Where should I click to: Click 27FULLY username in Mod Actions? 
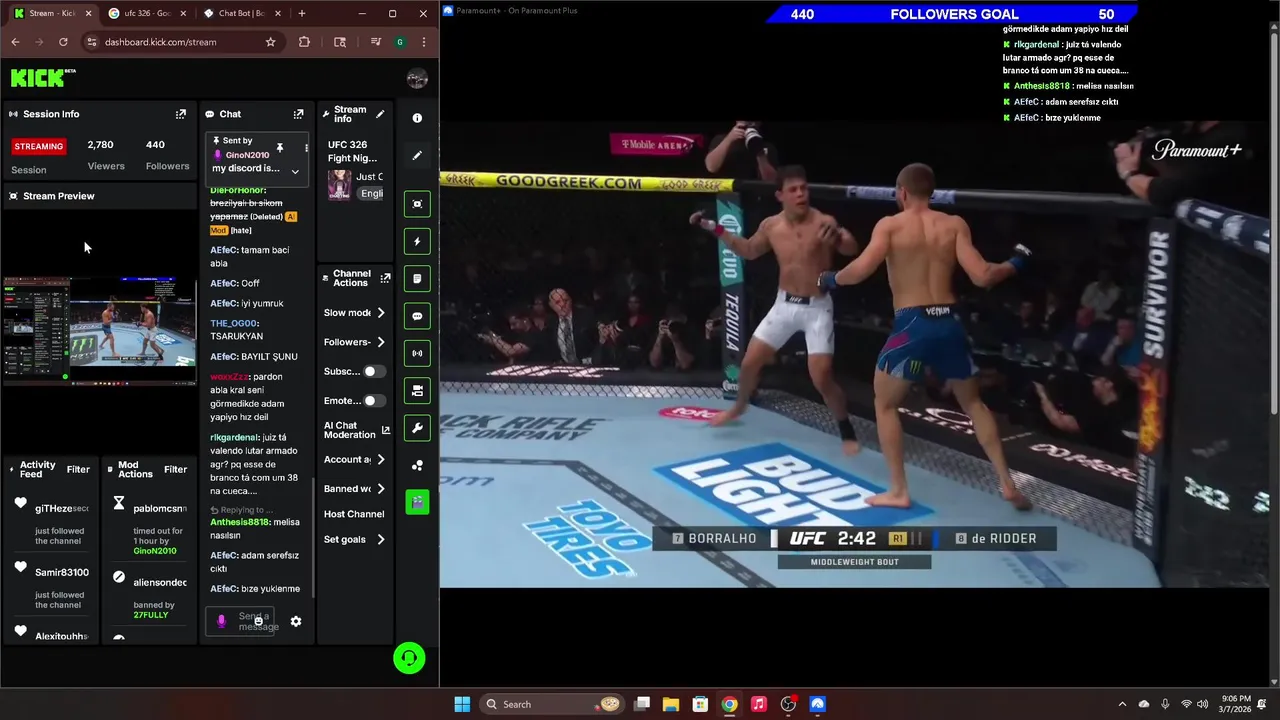click(151, 615)
